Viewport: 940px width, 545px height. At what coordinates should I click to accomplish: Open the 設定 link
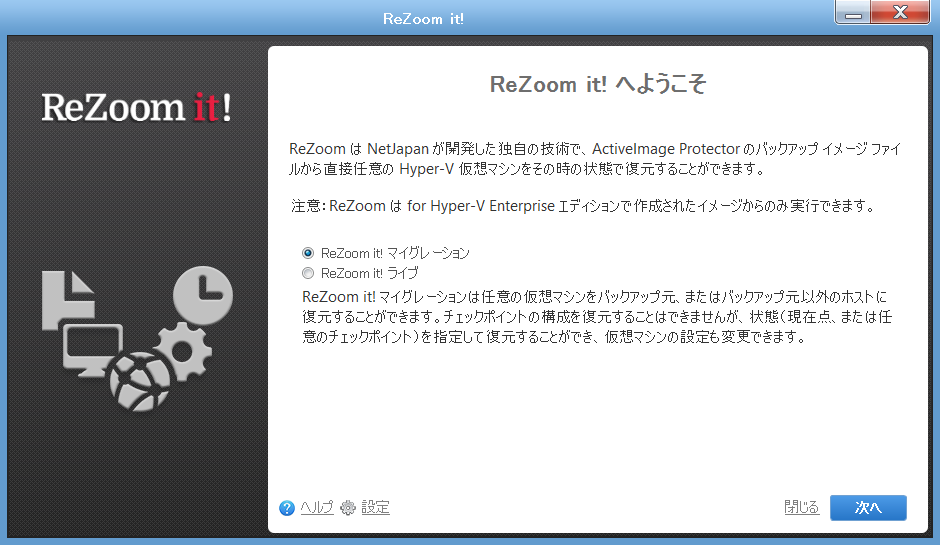(376, 508)
